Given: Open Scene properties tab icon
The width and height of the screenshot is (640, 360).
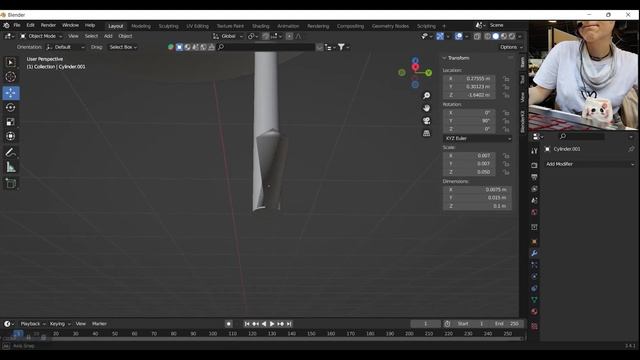Looking at the screenshot, I should [534, 200].
